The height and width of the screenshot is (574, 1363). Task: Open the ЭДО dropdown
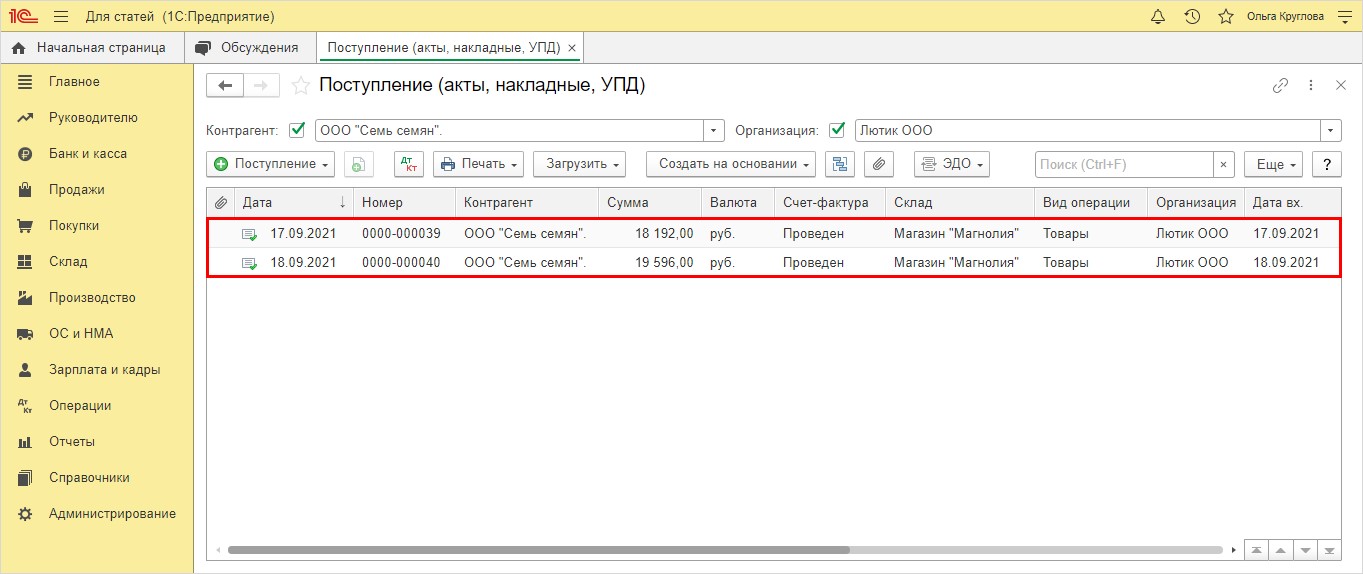click(x=952, y=164)
